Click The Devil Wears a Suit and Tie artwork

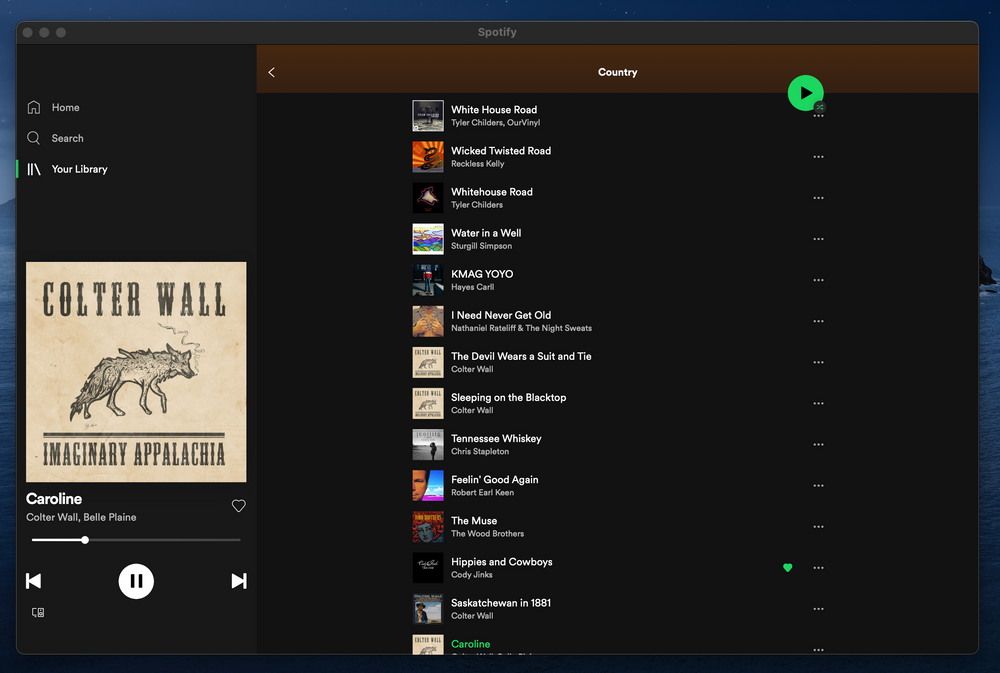(428, 362)
